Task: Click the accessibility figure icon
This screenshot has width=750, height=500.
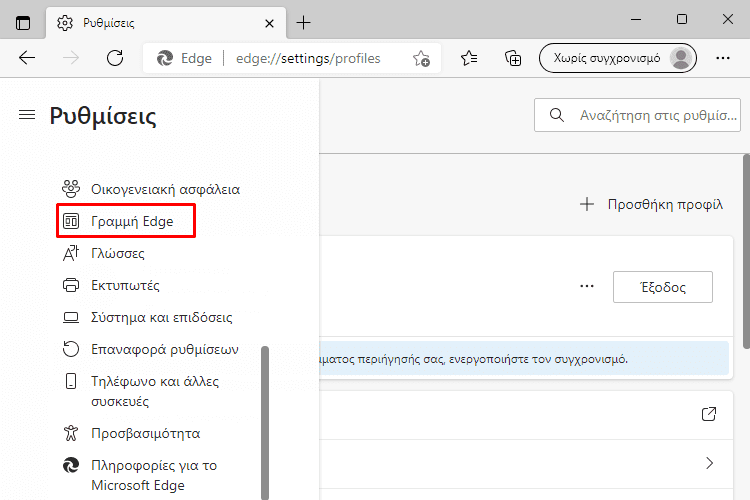Action: (x=71, y=433)
